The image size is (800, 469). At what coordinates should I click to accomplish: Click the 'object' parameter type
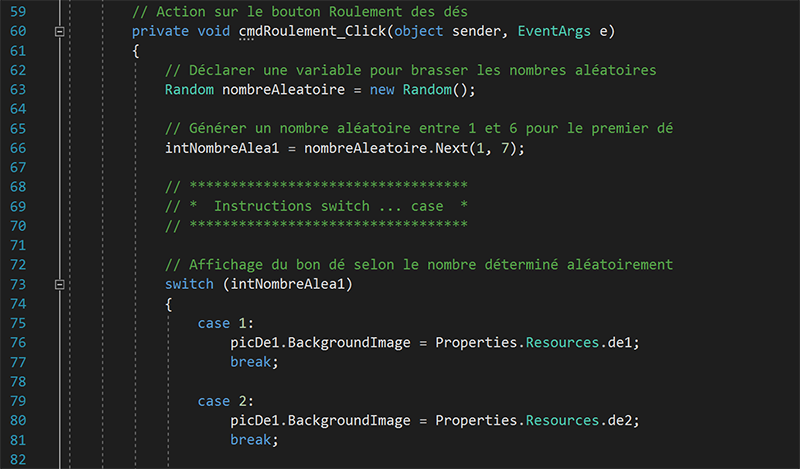pos(418,32)
